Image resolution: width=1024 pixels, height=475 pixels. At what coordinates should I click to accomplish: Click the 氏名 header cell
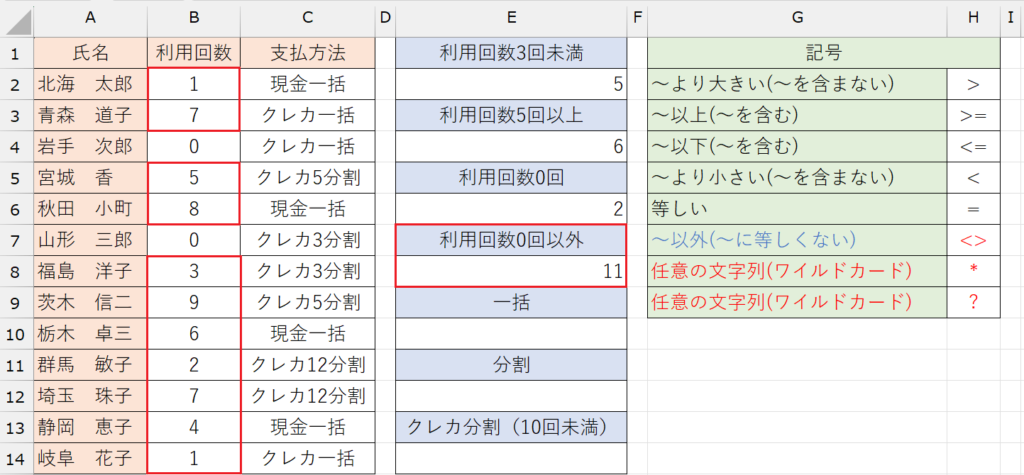[x=91, y=52]
